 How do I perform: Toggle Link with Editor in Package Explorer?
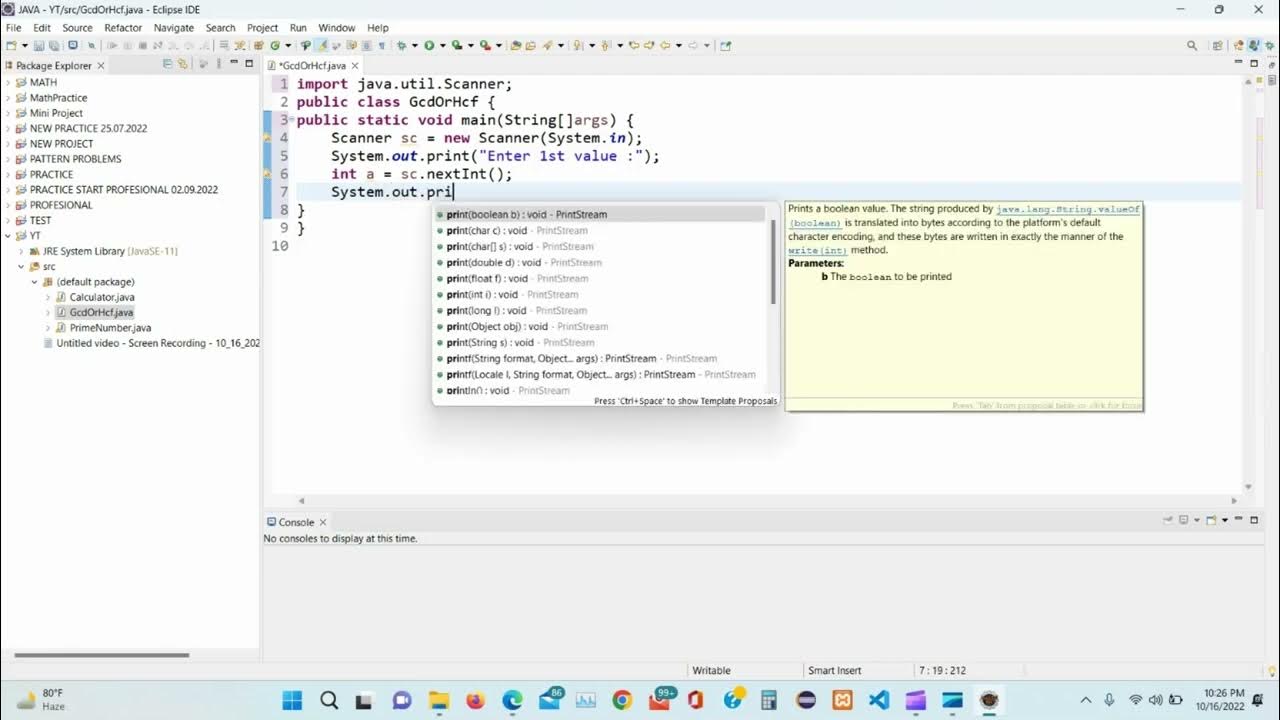point(183,64)
